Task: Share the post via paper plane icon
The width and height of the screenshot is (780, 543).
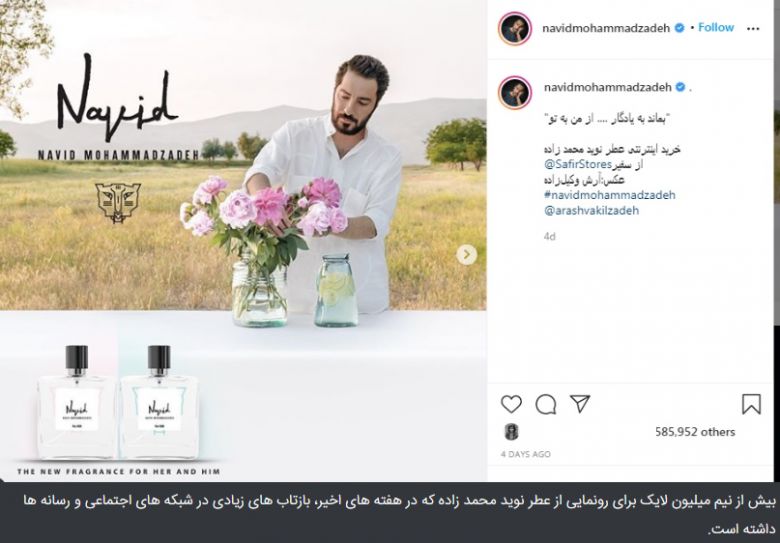Action: 580,404
